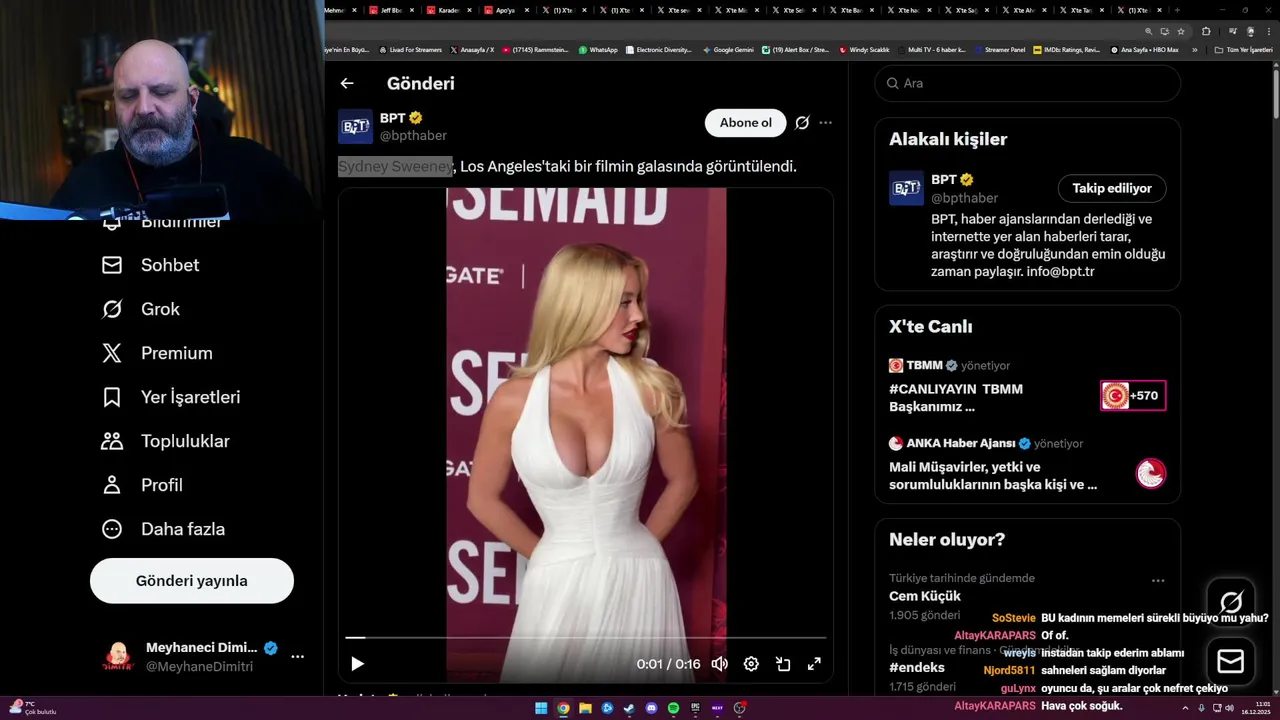Play the video in the post

357,664
